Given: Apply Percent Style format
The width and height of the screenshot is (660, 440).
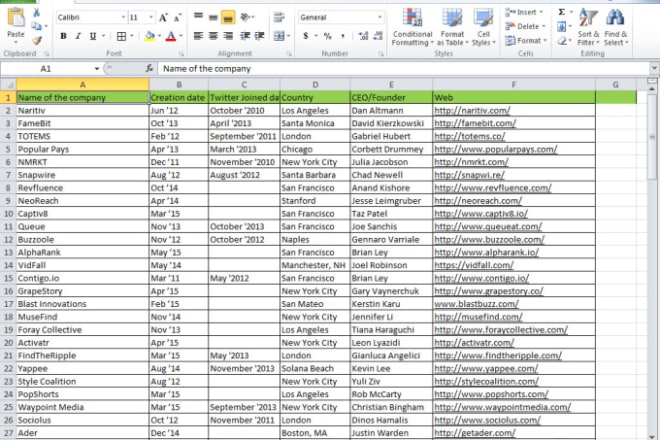Looking at the screenshot, I should click(327, 36).
